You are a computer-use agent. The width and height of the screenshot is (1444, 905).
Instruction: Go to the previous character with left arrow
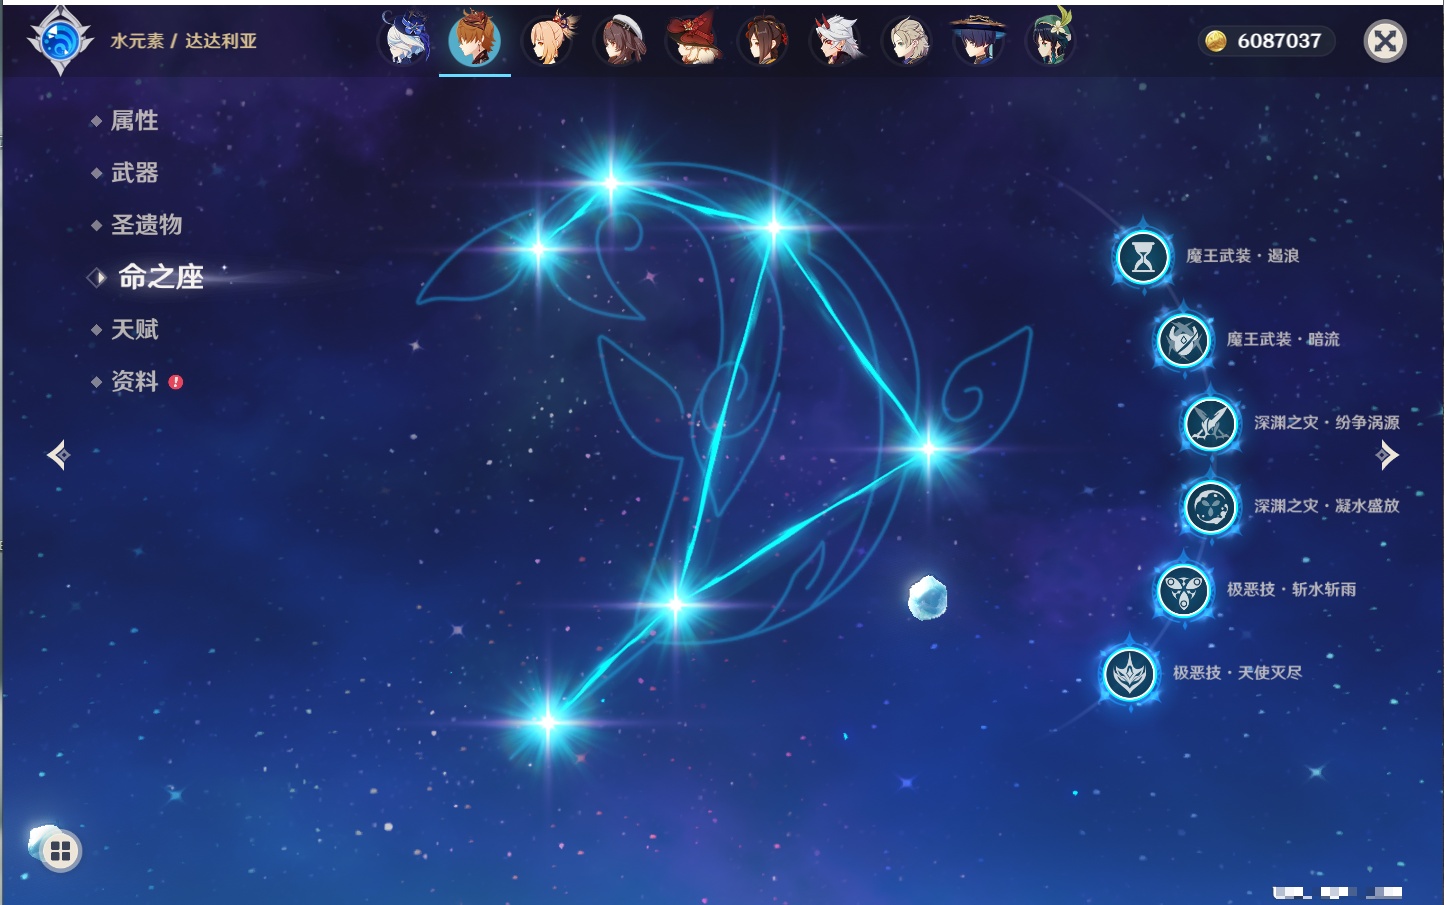[58, 455]
